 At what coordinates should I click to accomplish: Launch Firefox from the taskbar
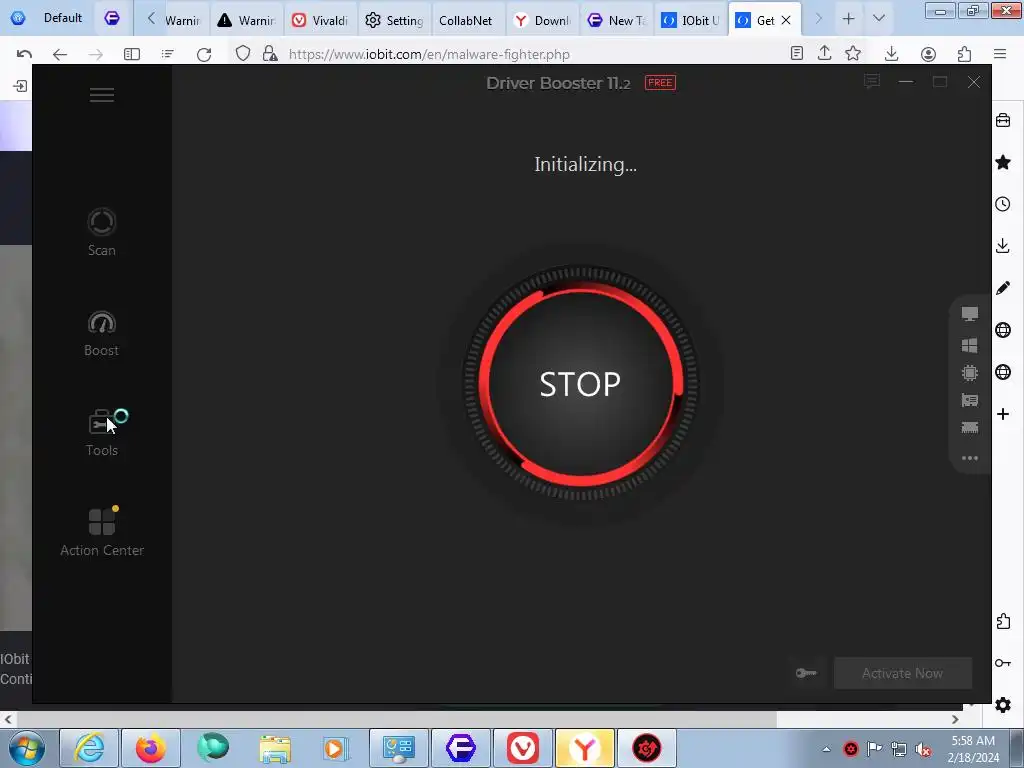click(x=151, y=748)
